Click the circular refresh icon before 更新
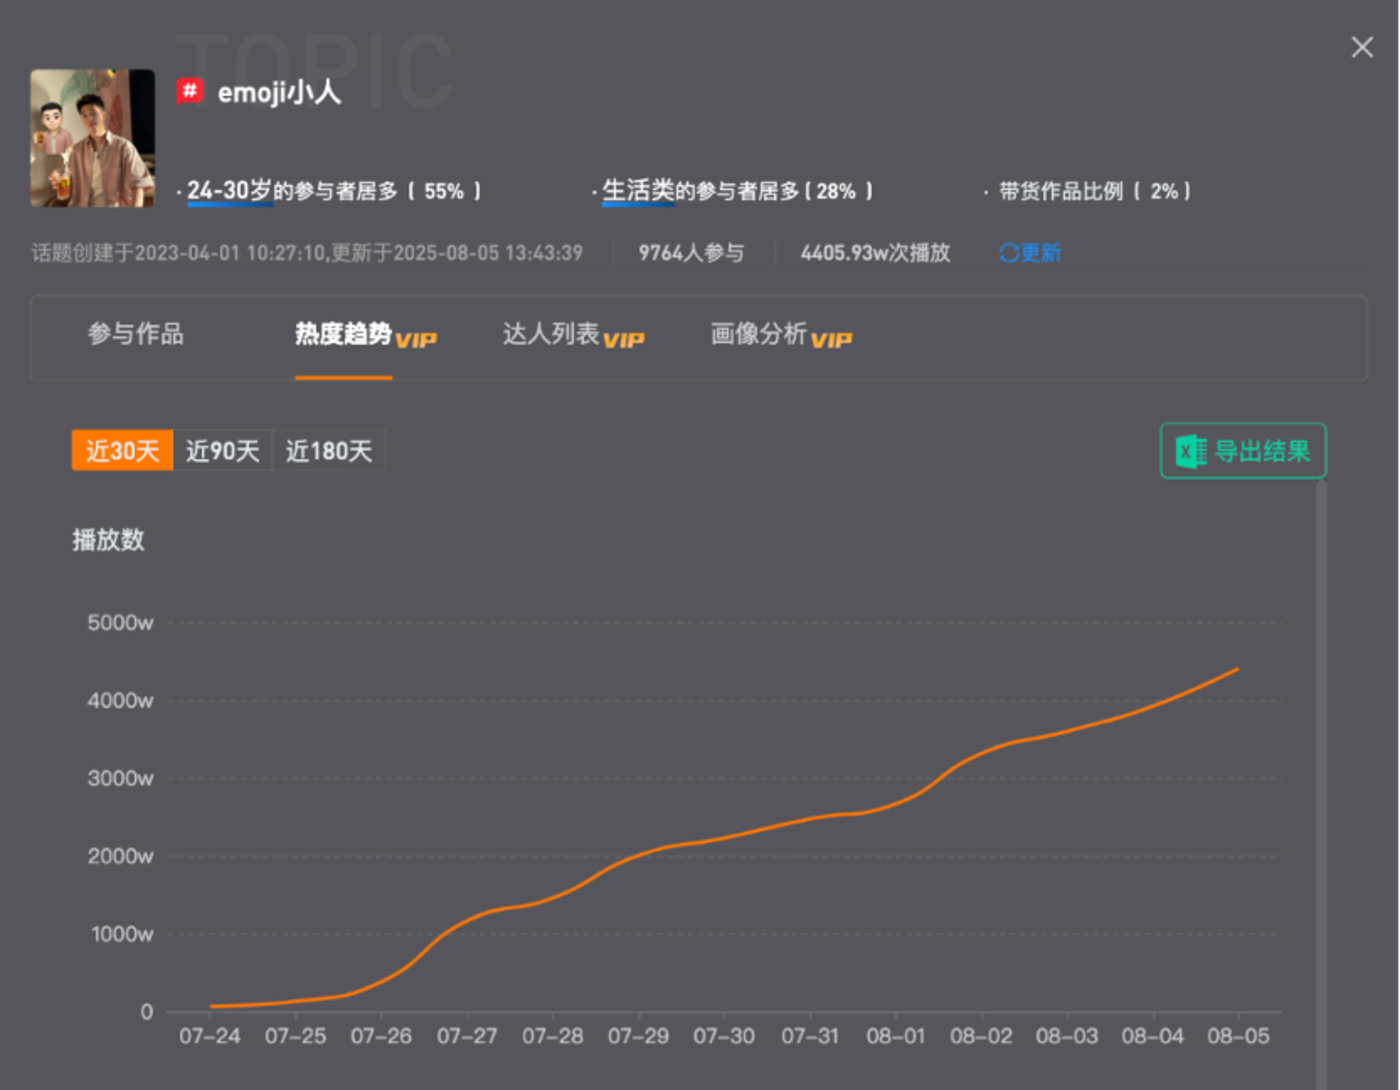The width and height of the screenshot is (1400, 1090). coord(1009,253)
